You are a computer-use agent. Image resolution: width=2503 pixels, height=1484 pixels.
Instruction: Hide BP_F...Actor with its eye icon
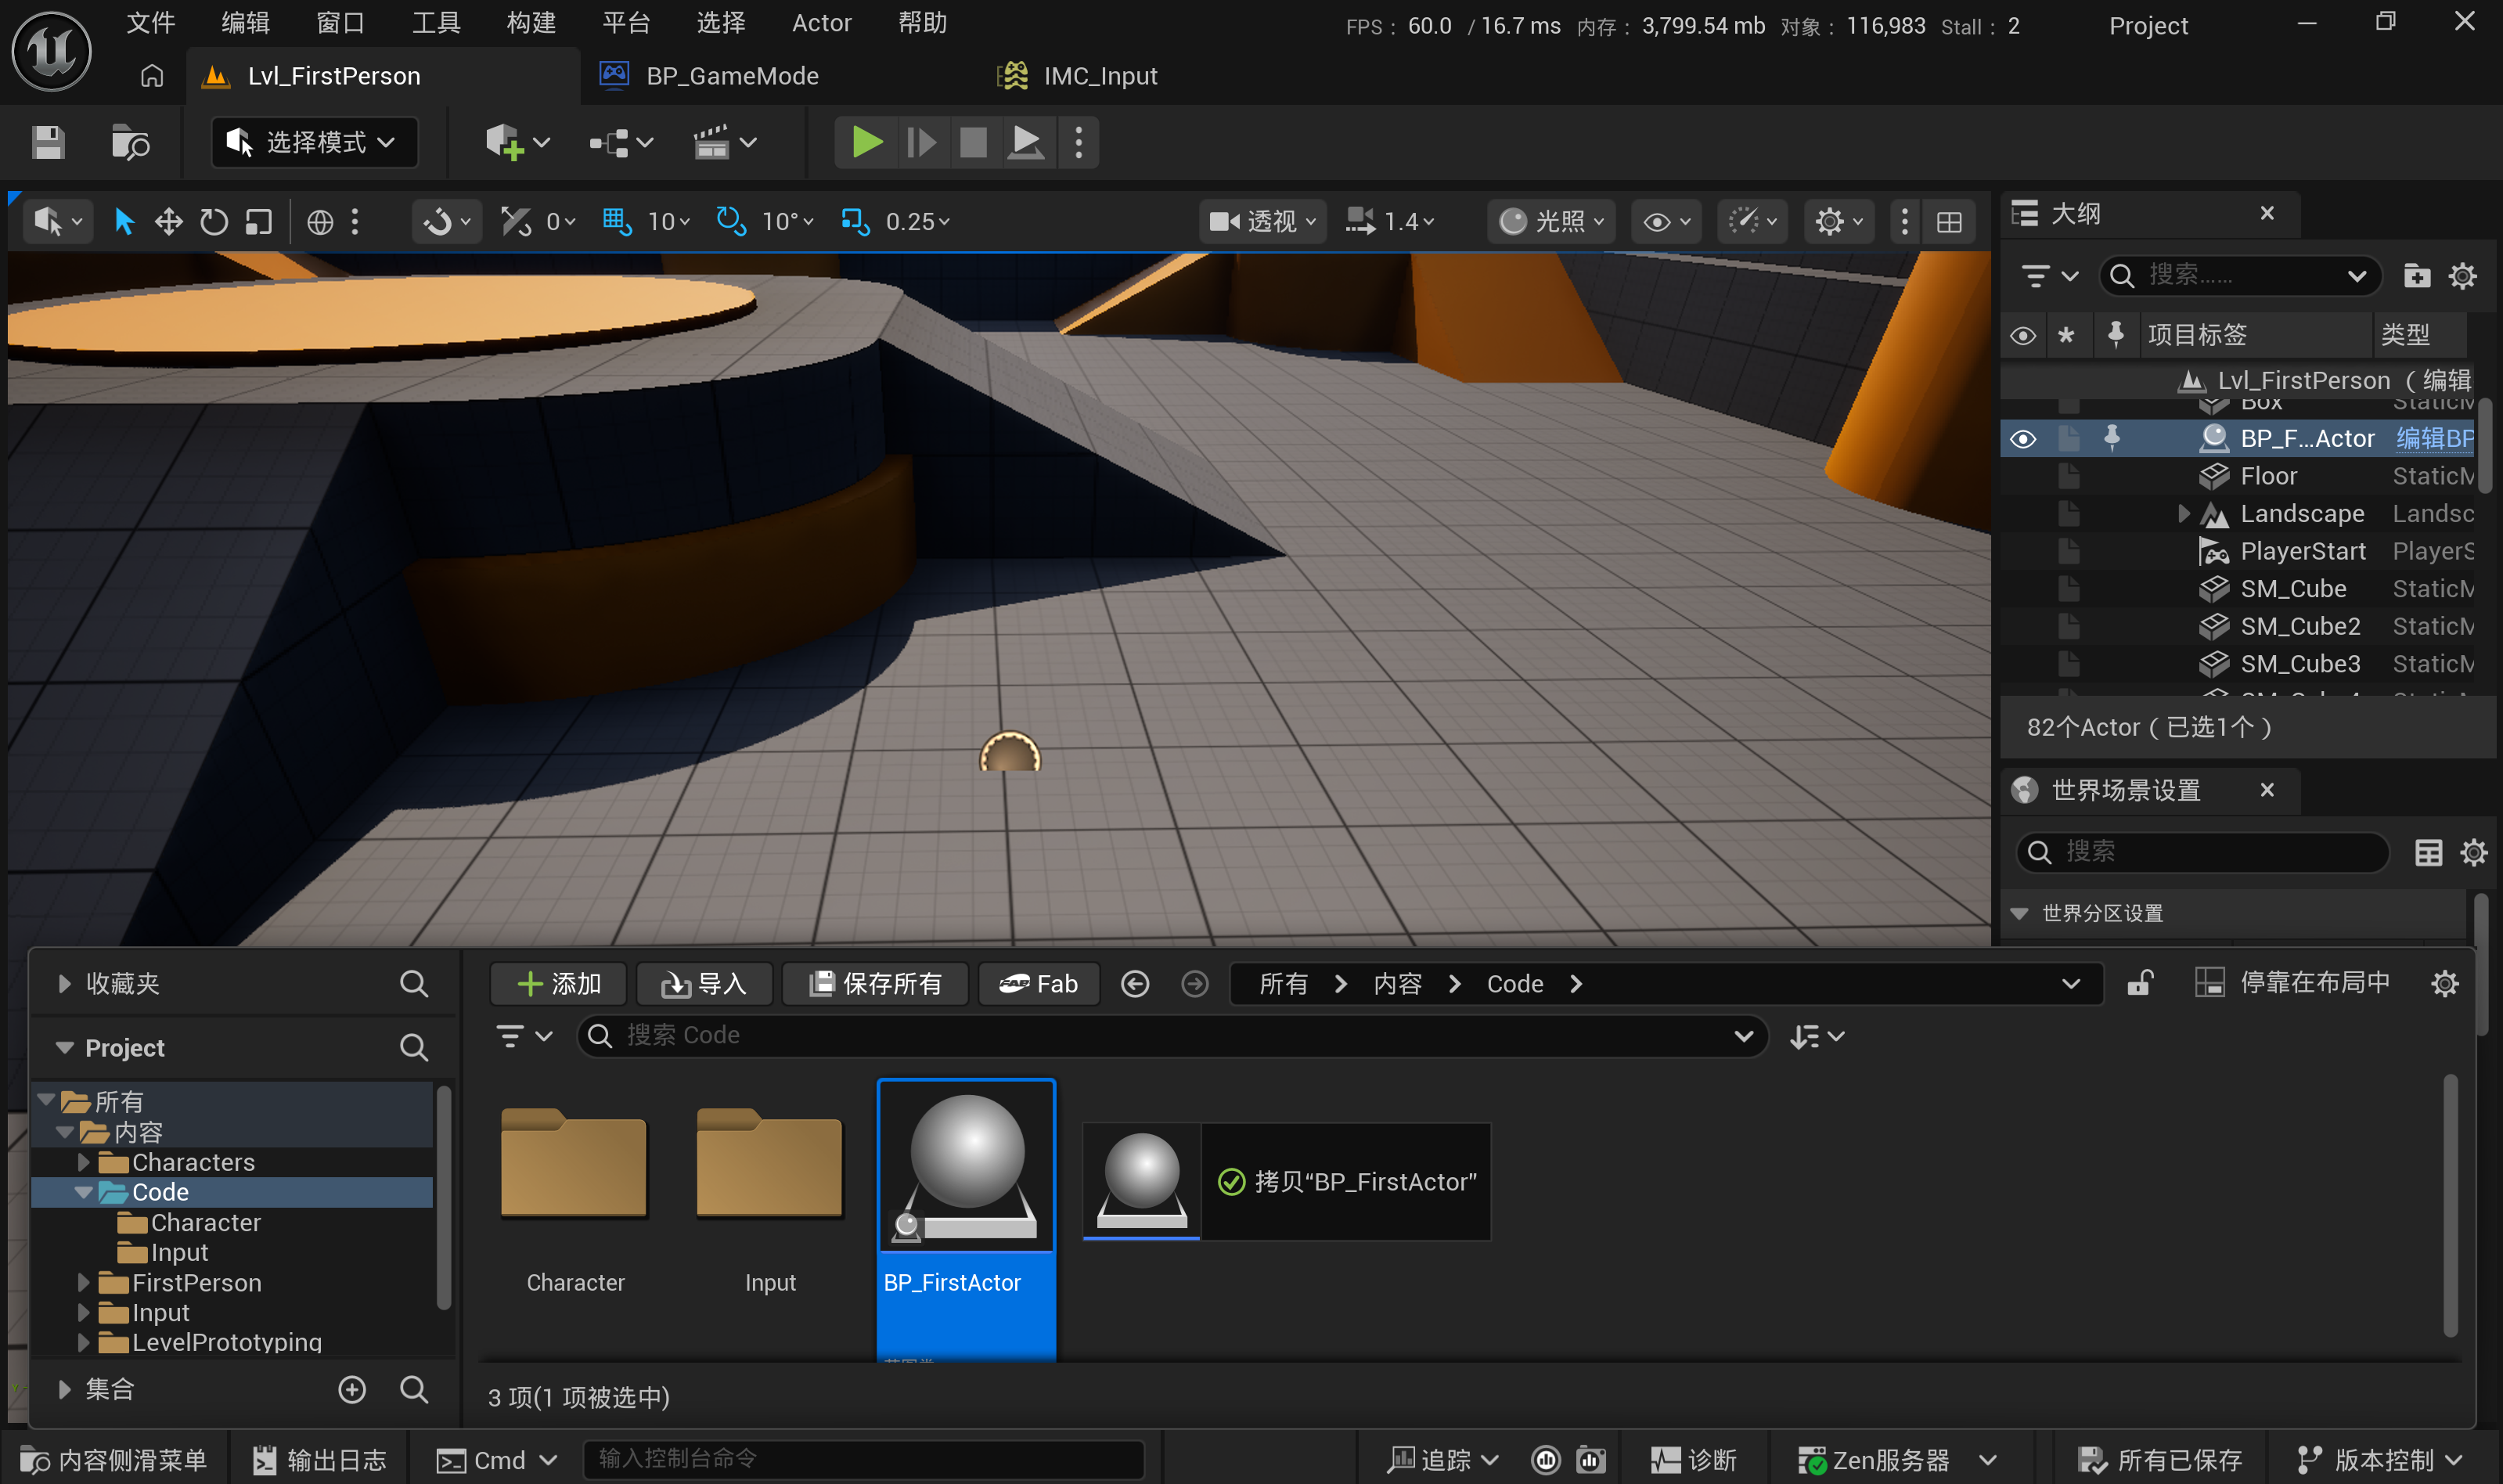pos(2022,439)
